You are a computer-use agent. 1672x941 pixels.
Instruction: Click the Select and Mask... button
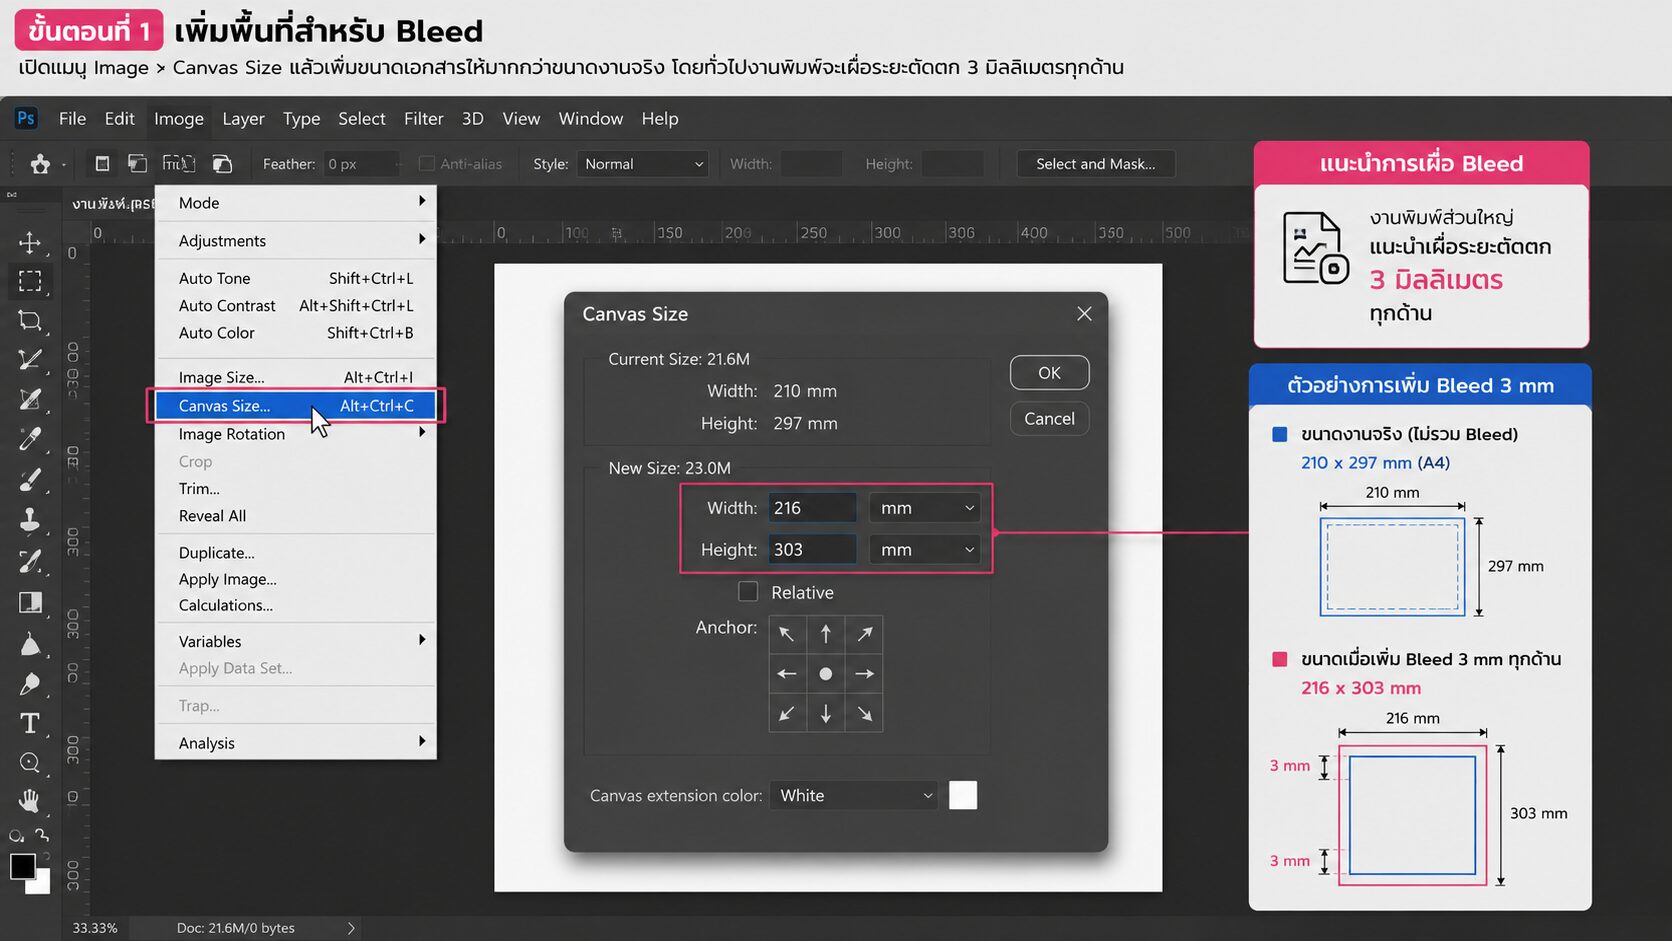coord(1096,164)
